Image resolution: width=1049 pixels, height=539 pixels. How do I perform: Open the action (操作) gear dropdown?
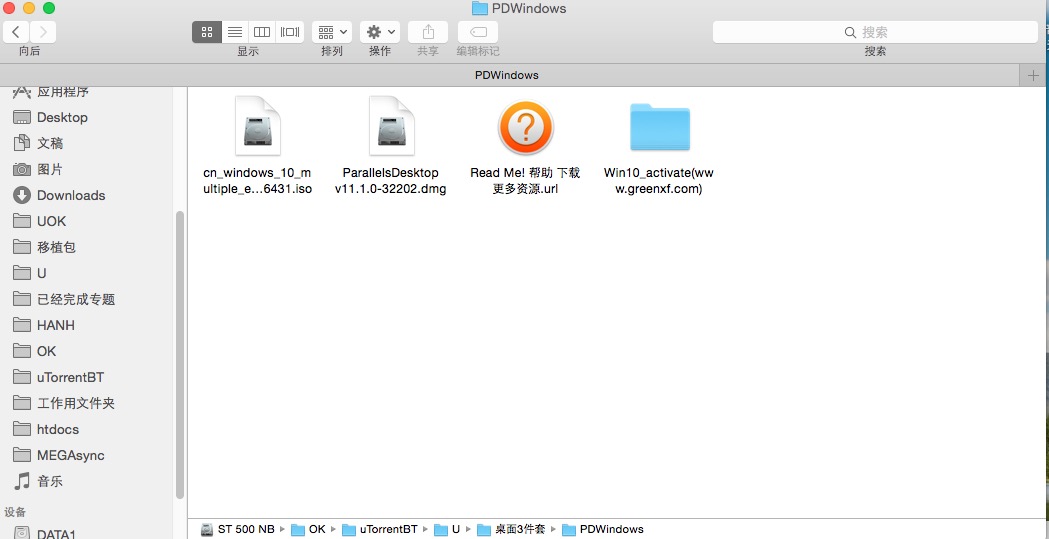click(380, 31)
